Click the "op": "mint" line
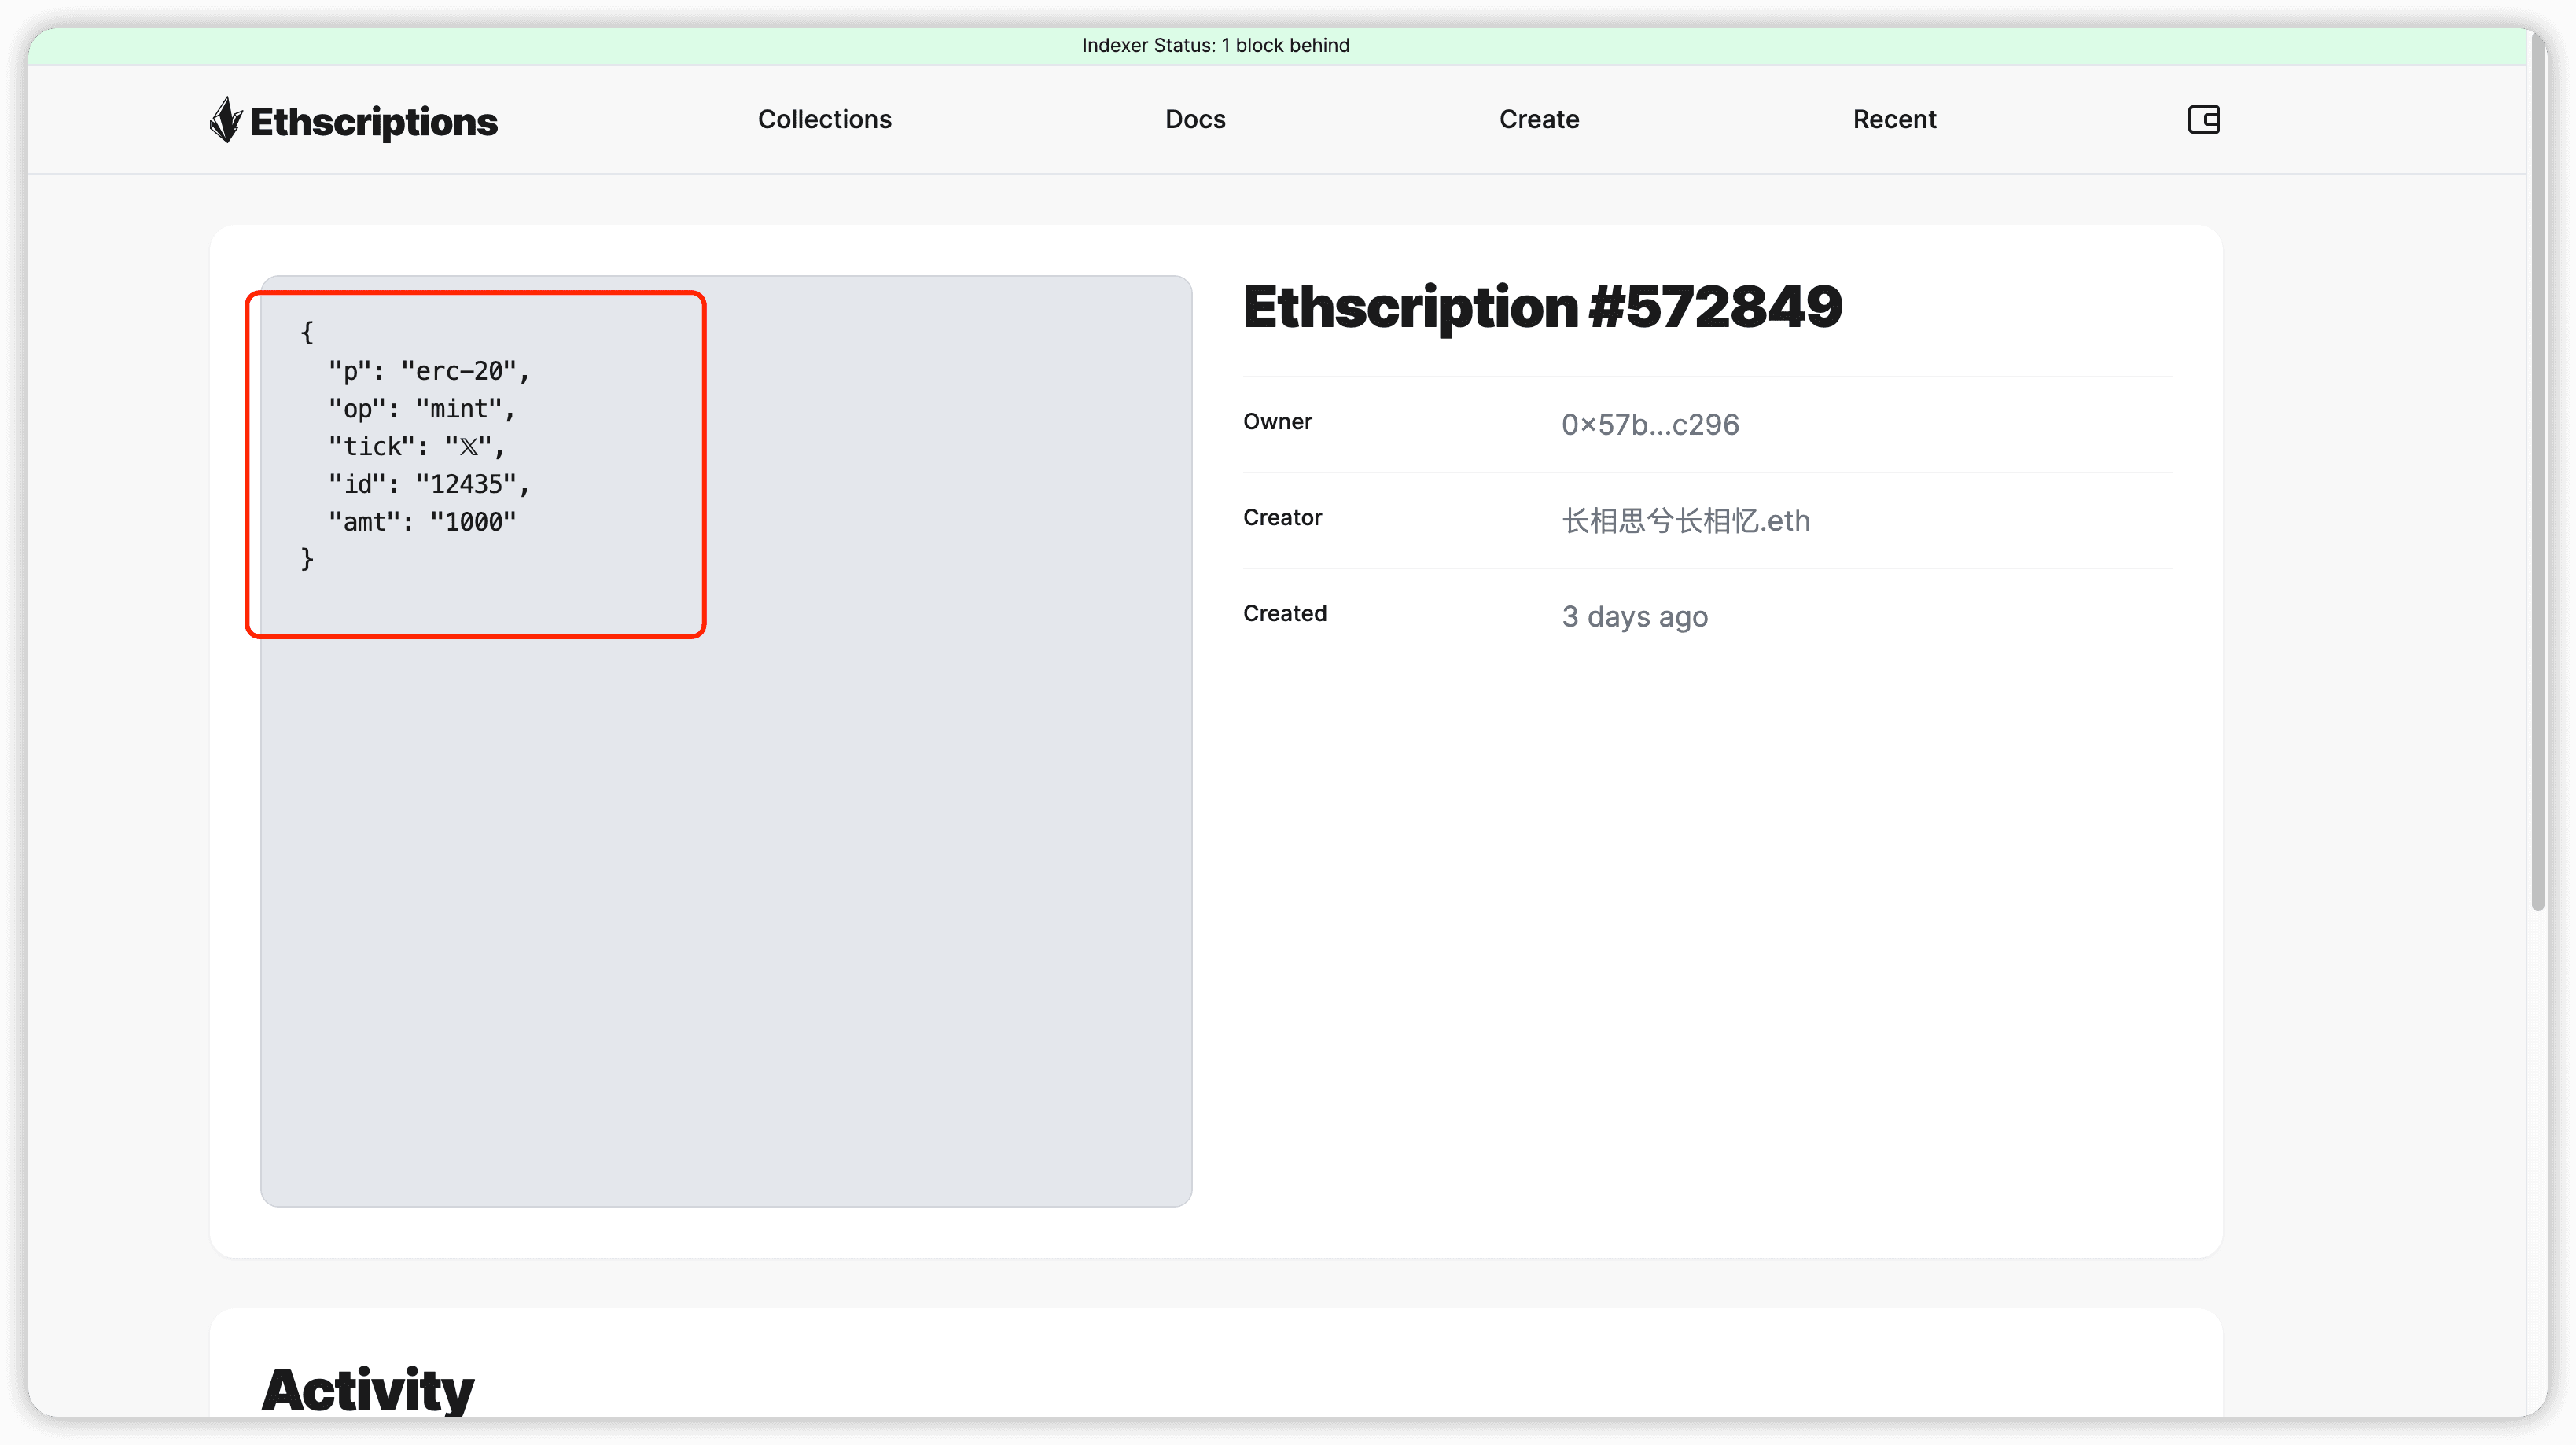 point(421,409)
